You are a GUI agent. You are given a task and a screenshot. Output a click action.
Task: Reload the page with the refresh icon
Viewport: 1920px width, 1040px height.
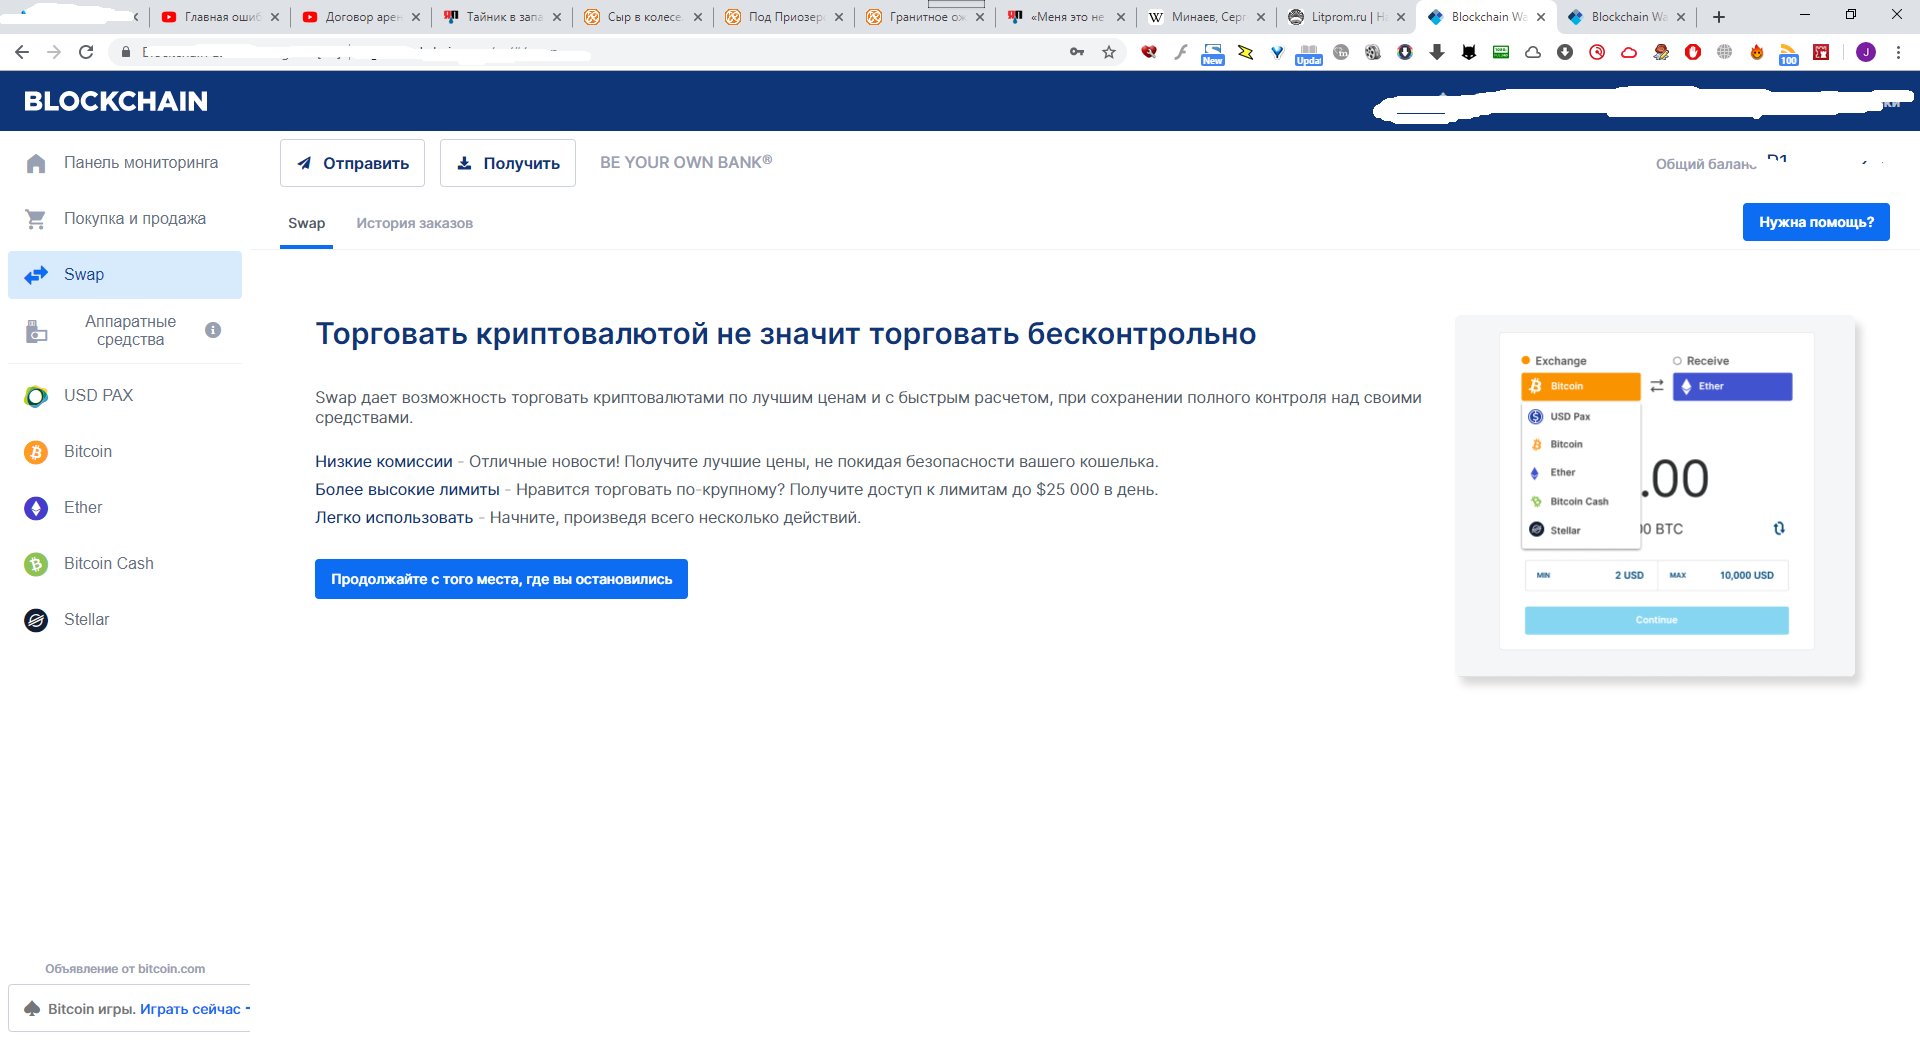[86, 52]
